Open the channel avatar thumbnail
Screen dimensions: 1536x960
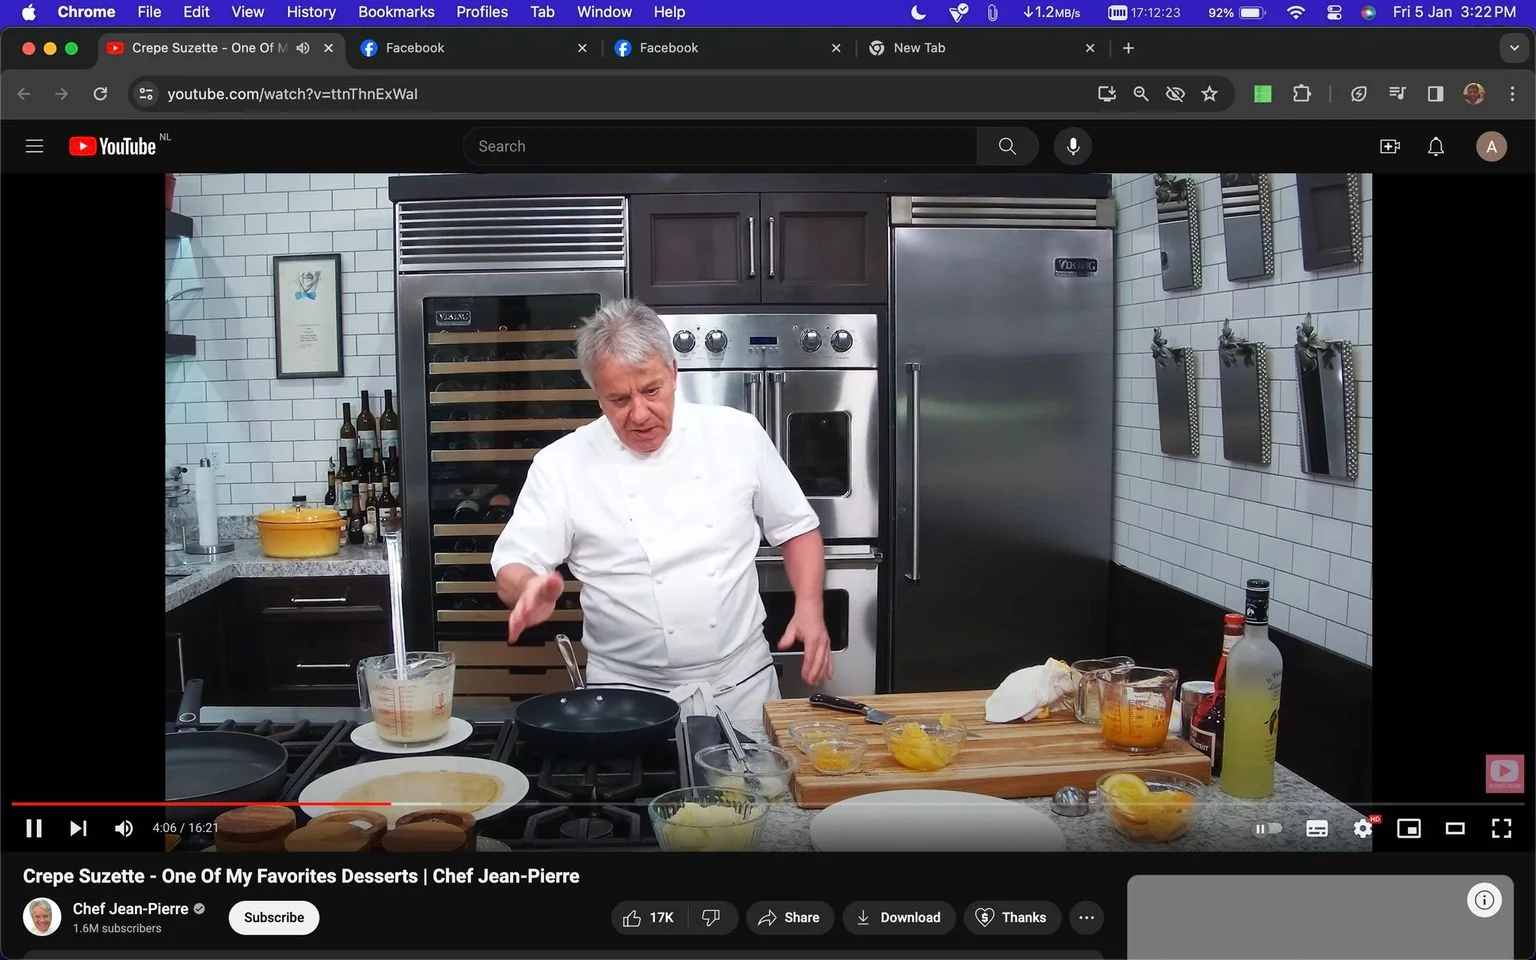click(42, 917)
